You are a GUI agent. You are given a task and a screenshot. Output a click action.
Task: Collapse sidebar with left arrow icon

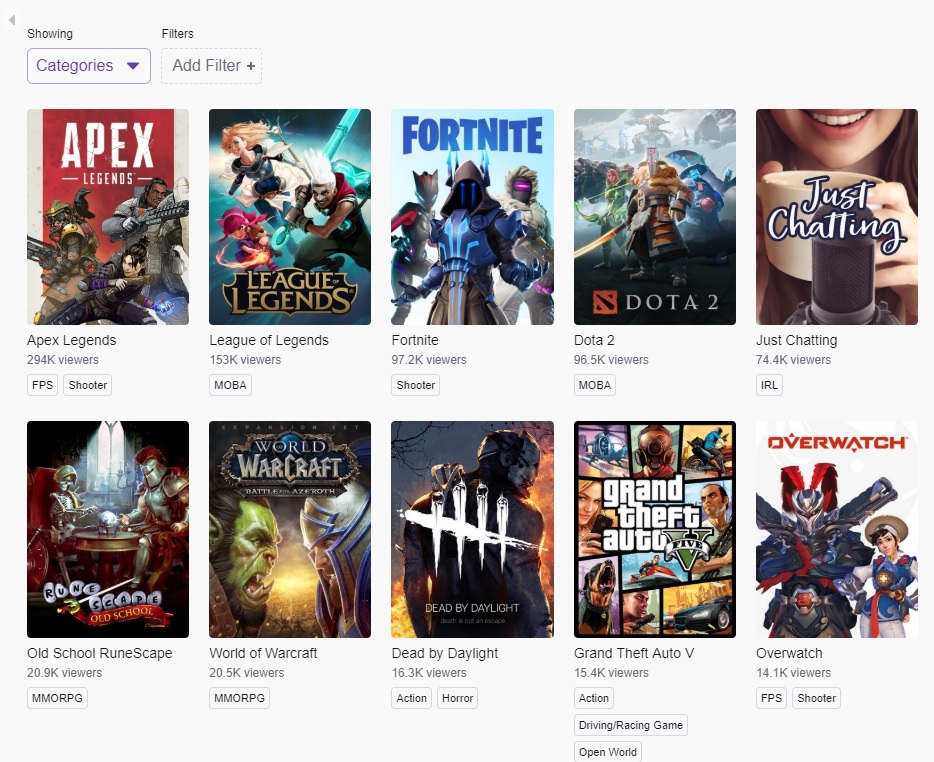pyautogui.click(x=12, y=20)
